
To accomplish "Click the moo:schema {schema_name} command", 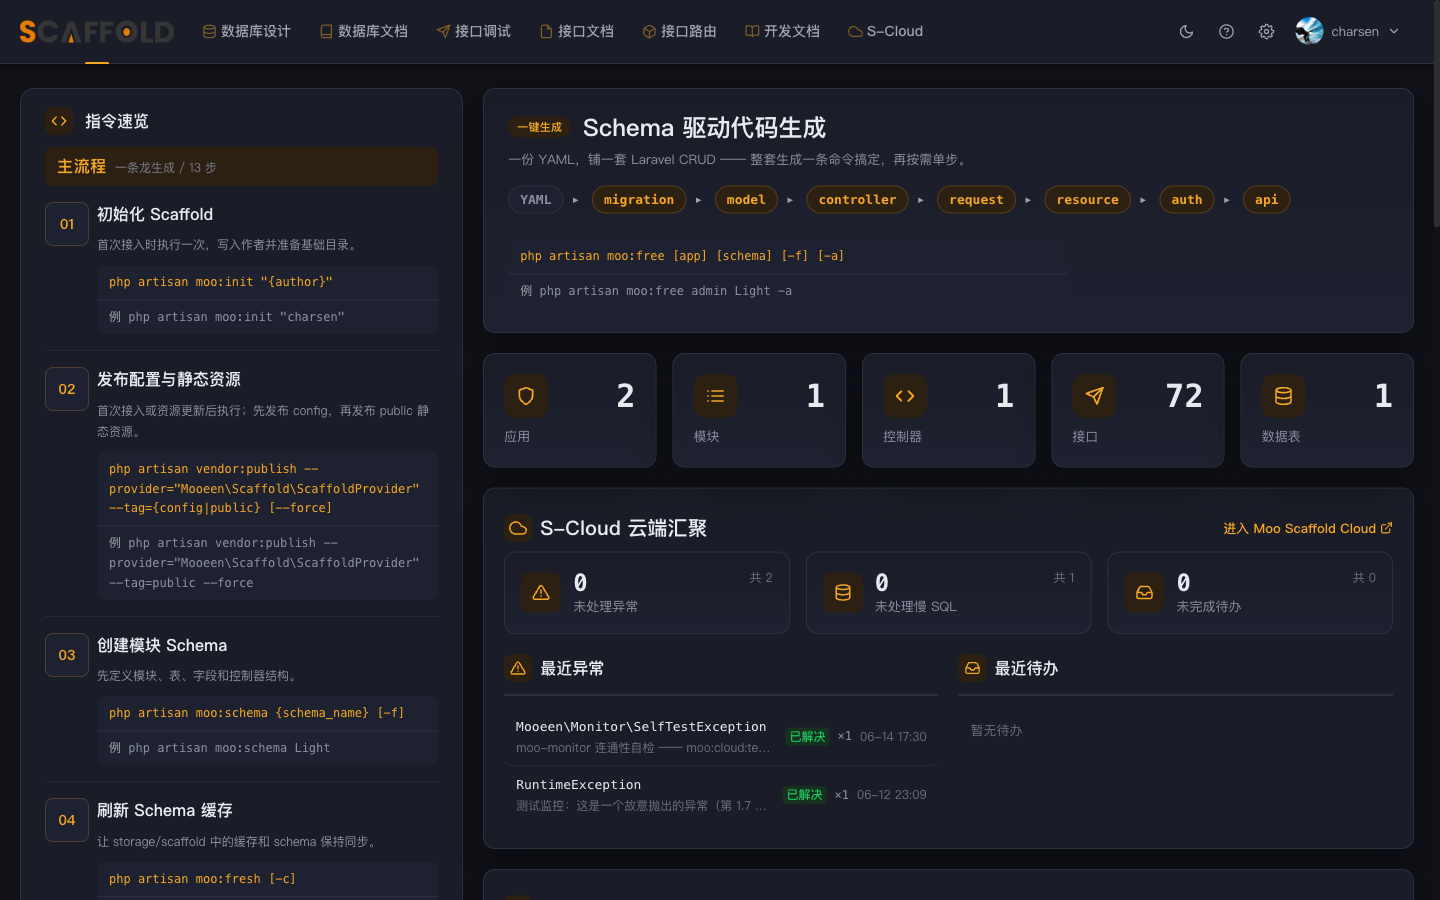I will coord(267,713).
